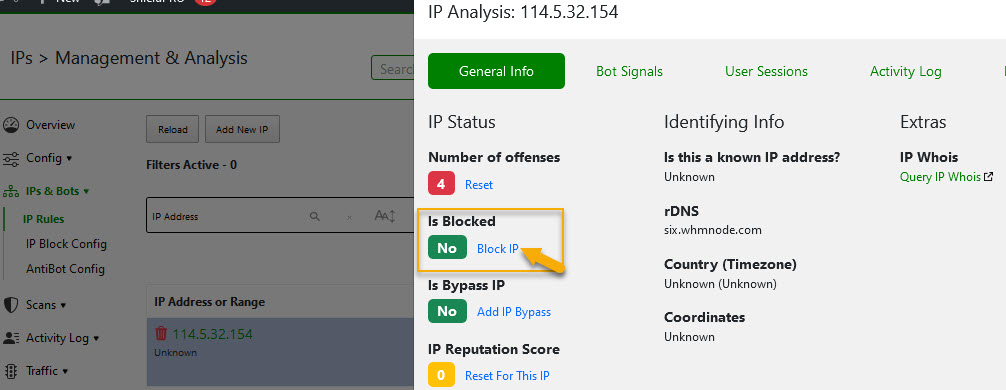Expand the Config menu arrow
The height and width of the screenshot is (390, 1006).
(x=69, y=158)
